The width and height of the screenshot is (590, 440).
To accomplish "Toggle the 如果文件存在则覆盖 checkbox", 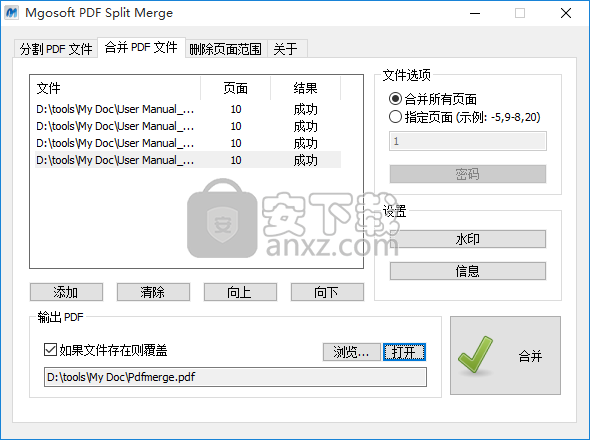I will click(50, 350).
